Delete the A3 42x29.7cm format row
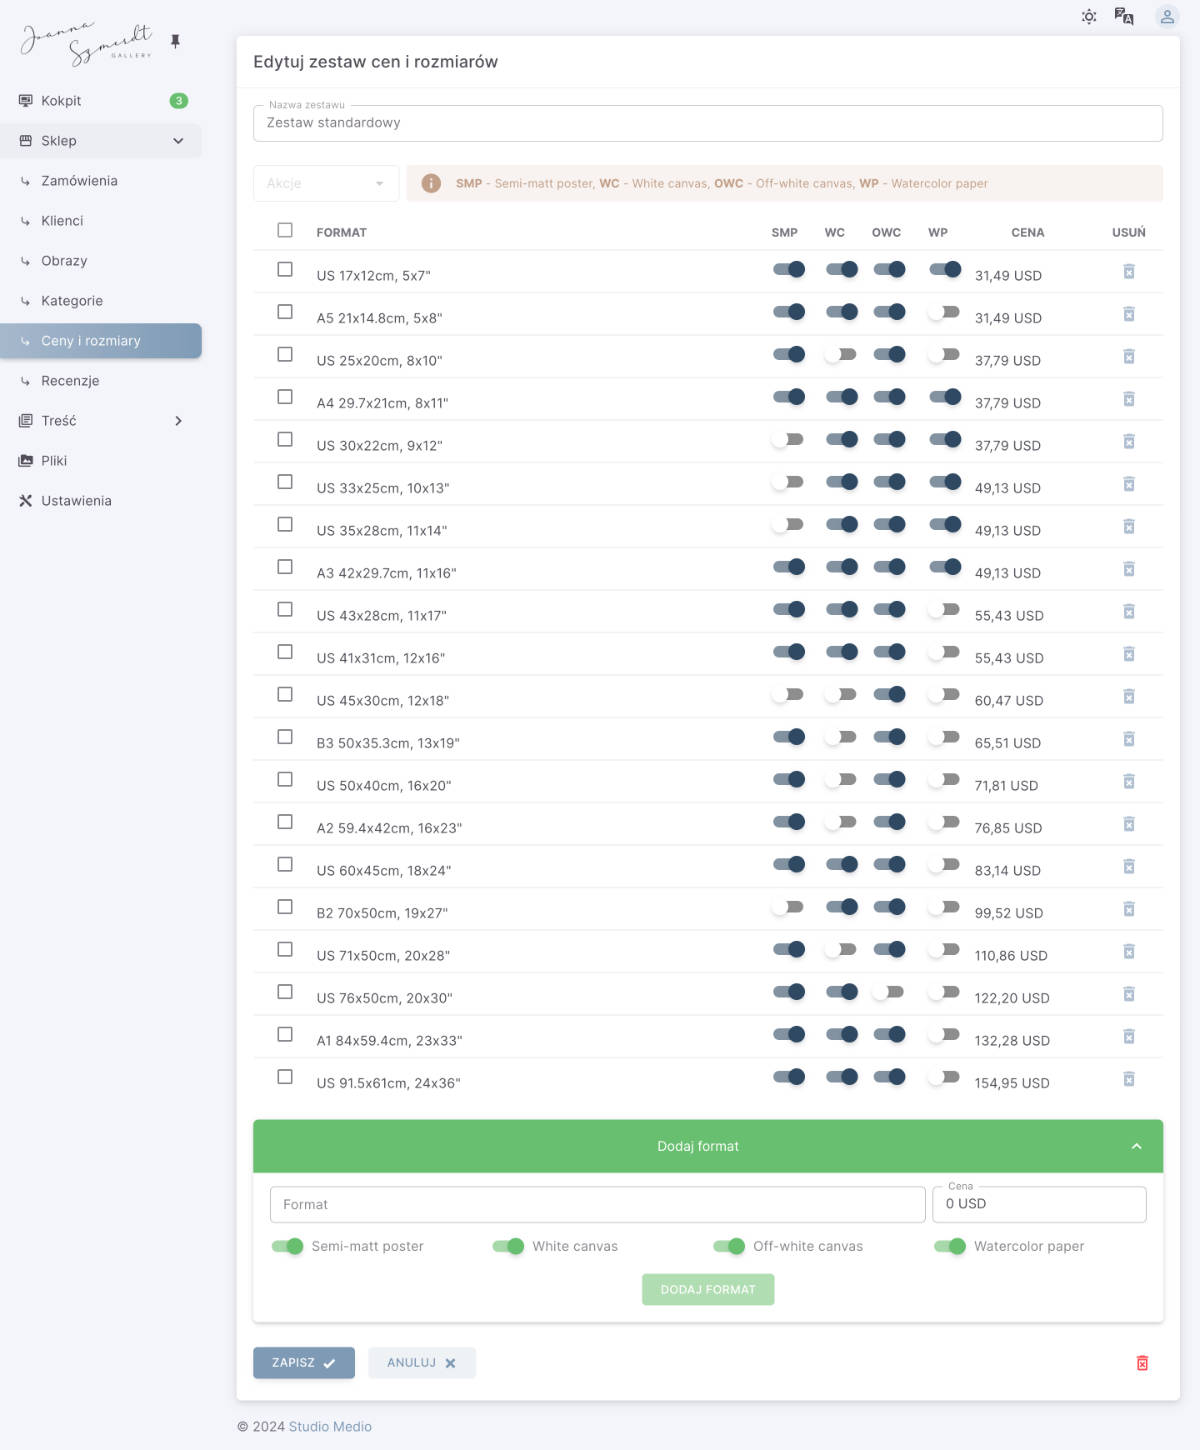The image size is (1200, 1450). (1129, 569)
